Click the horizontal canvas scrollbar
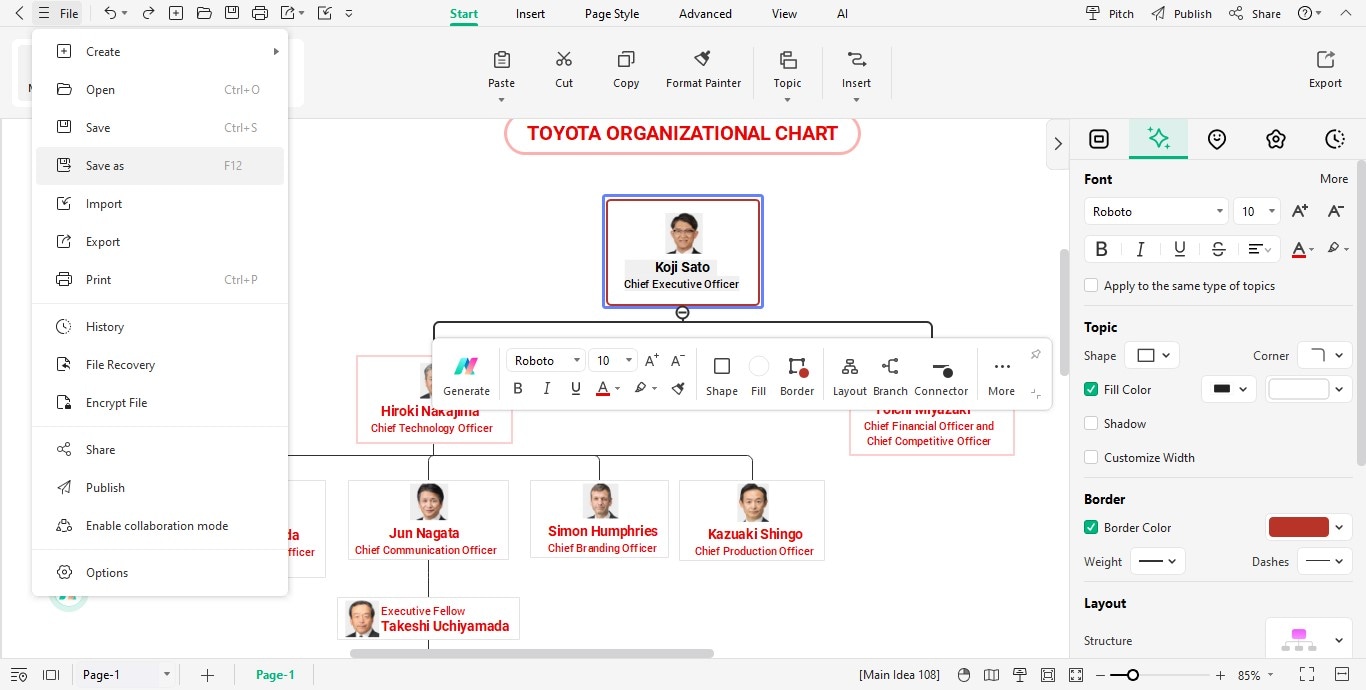The width and height of the screenshot is (1366, 690). pyautogui.click(x=532, y=654)
